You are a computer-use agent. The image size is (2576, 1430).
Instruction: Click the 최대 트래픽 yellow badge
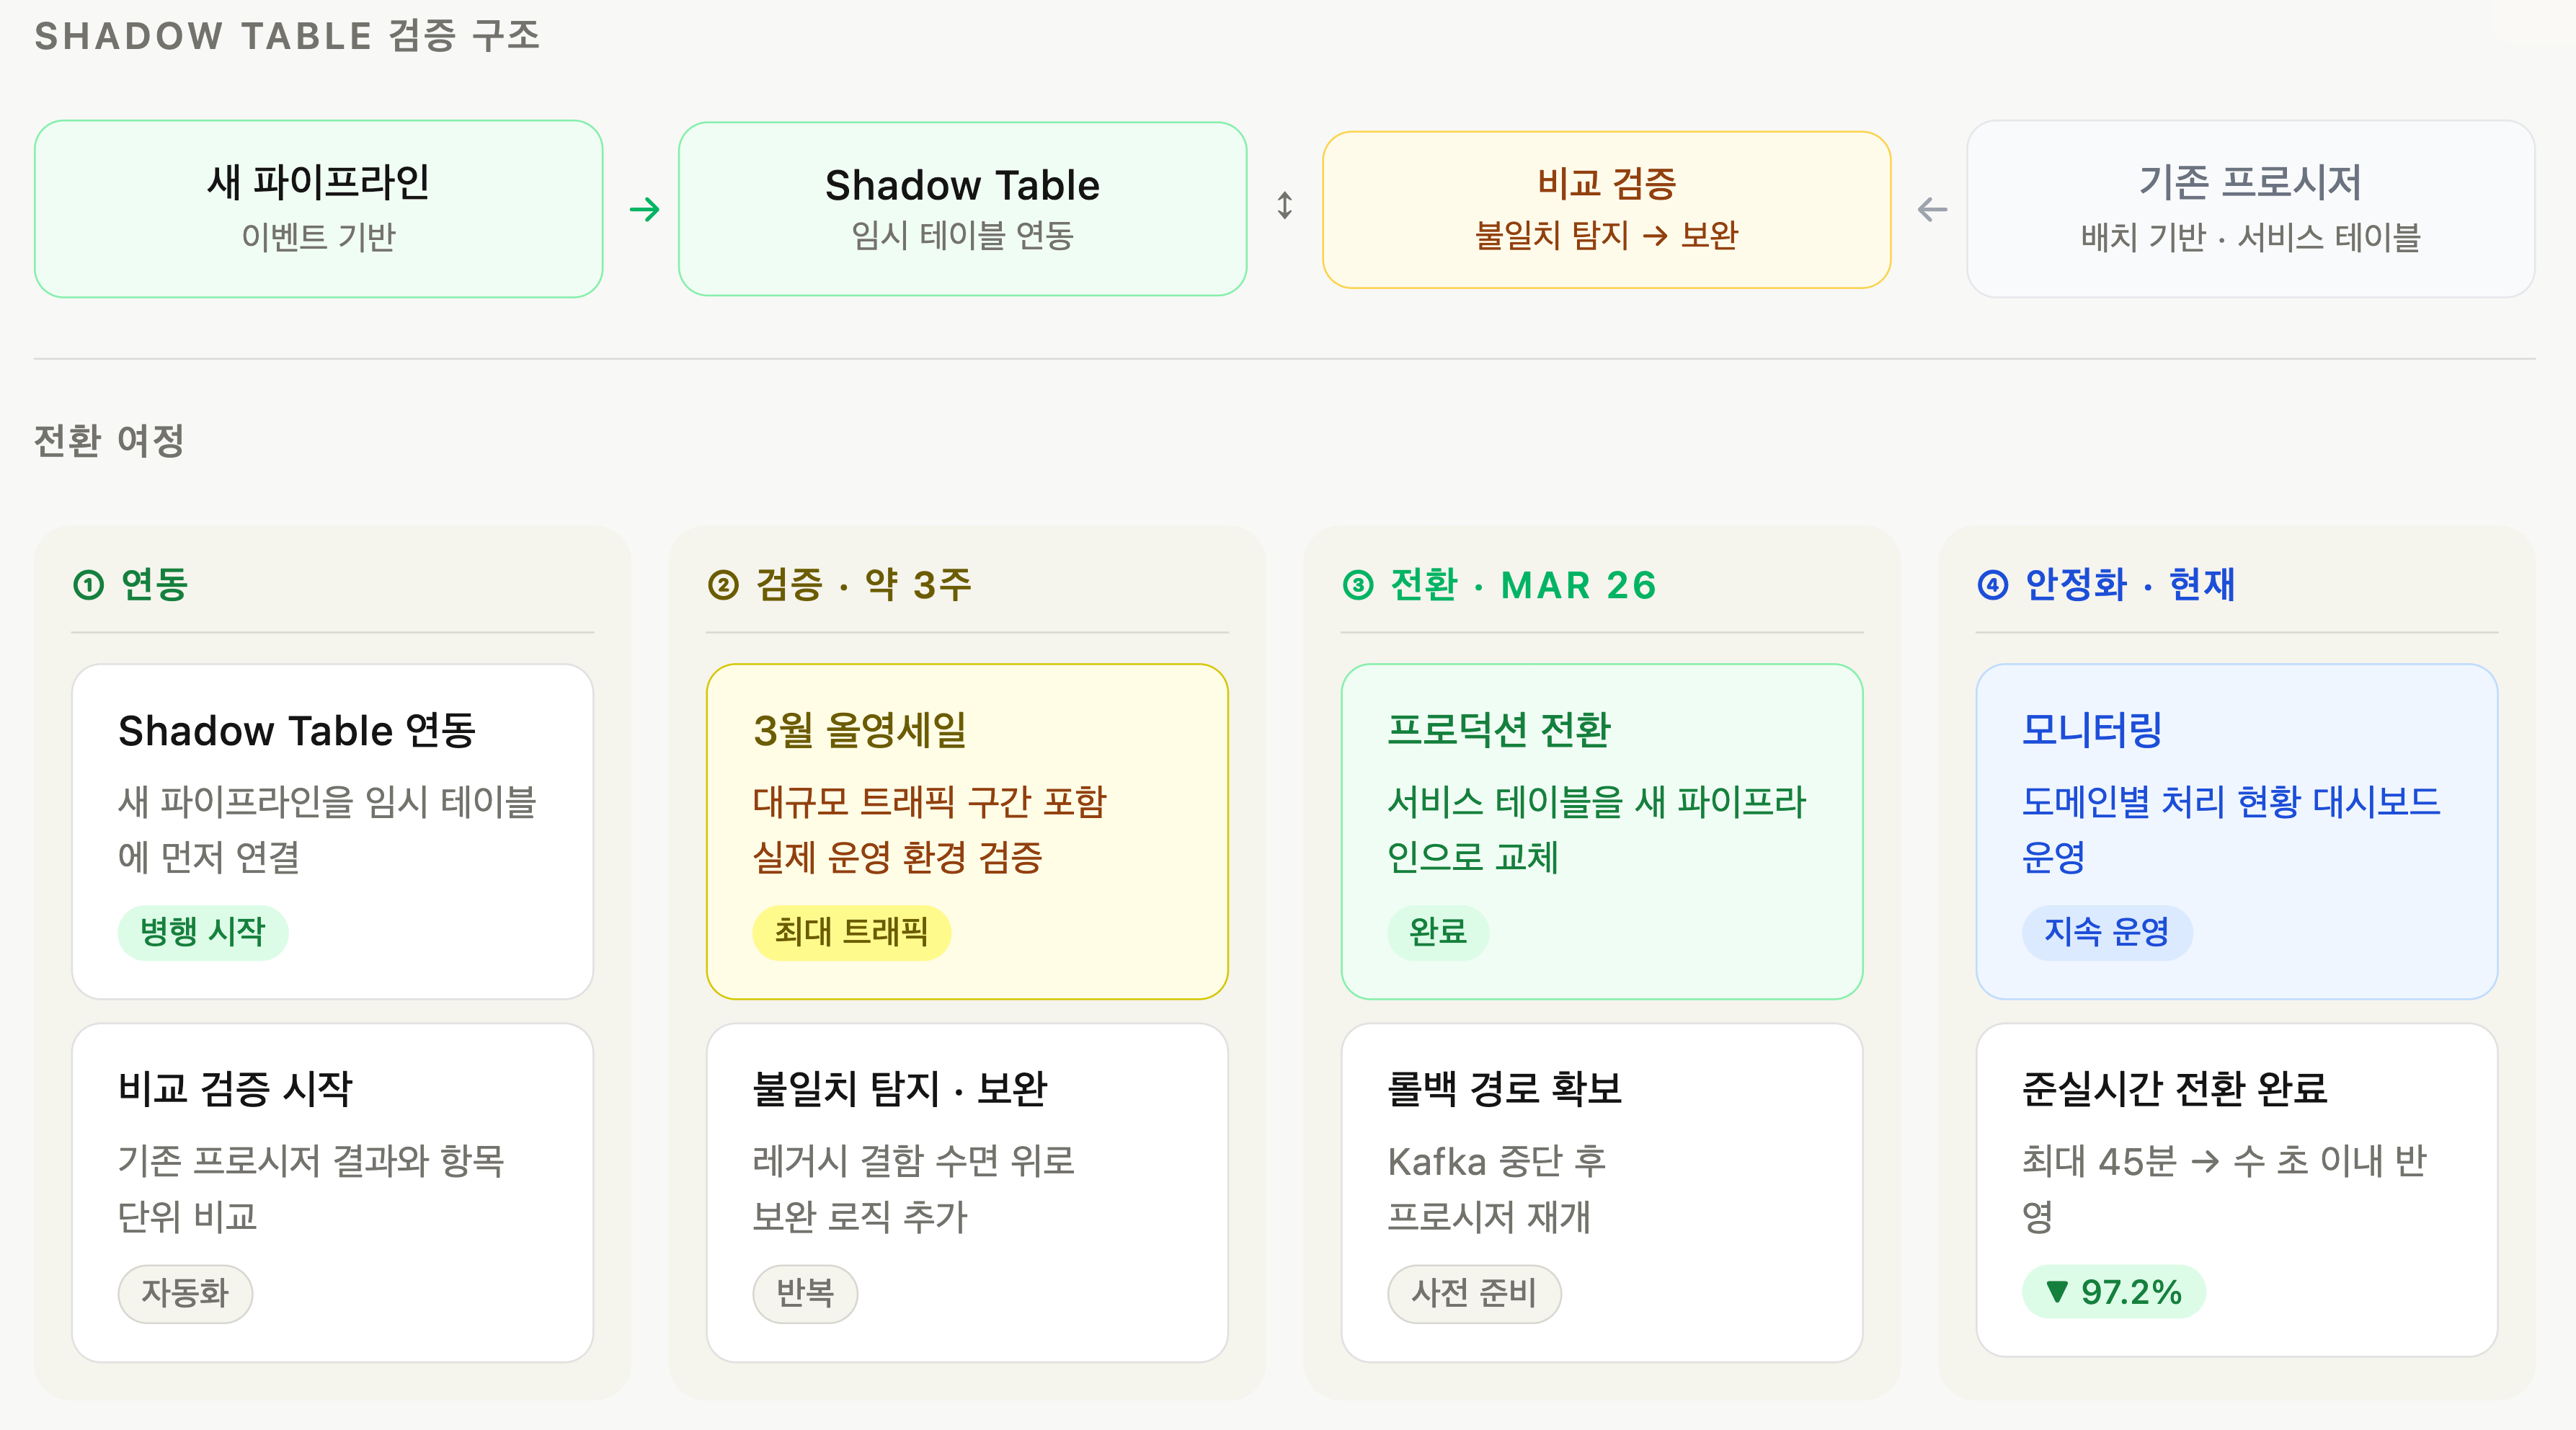tap(851, 932)
